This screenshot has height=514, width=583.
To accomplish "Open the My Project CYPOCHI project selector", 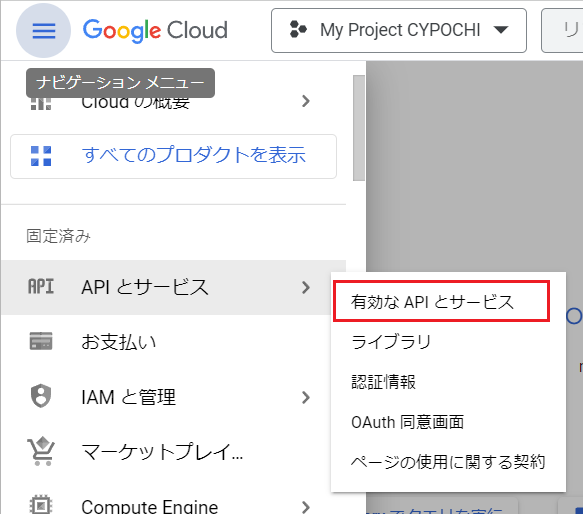I will pos(399,30).
